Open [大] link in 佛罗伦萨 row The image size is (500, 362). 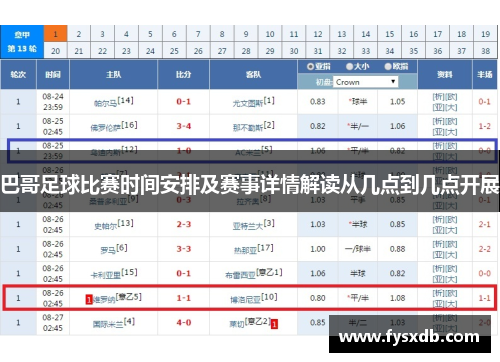click(x=451, y=132)
